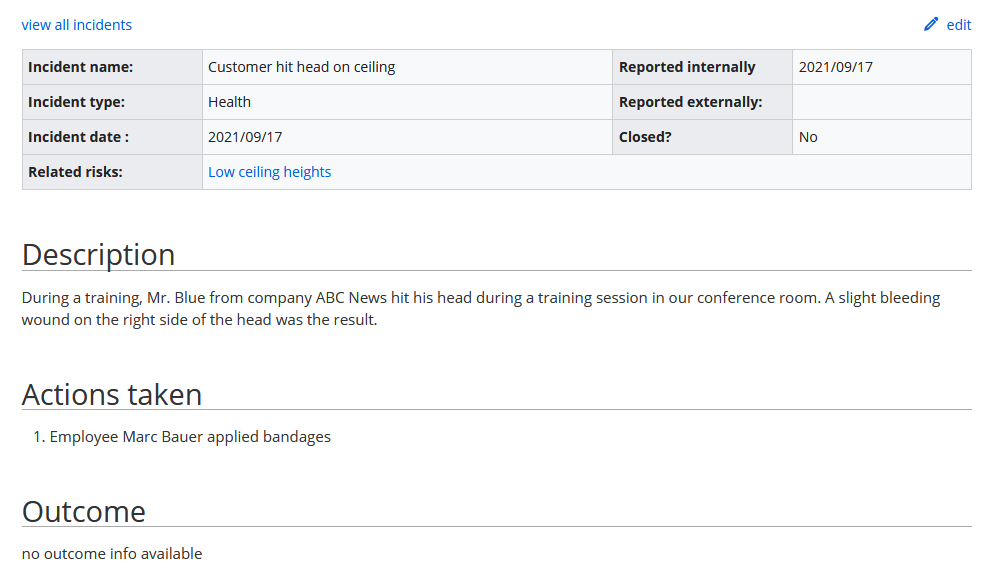This screenshot has width=1000, height=584.
Task: Click the 'Incident date :' label cell
Action: point(112,137)
